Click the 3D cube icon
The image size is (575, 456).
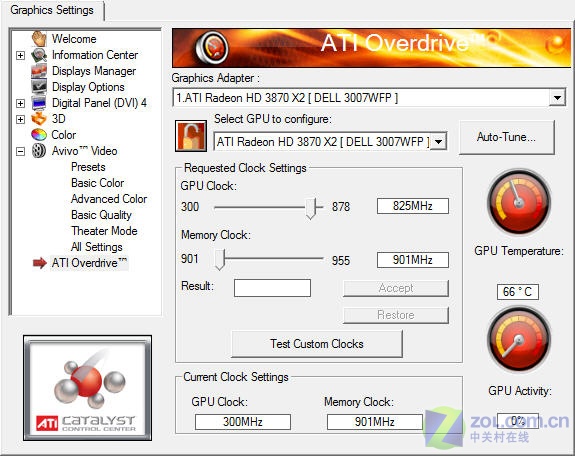(39, 118)
